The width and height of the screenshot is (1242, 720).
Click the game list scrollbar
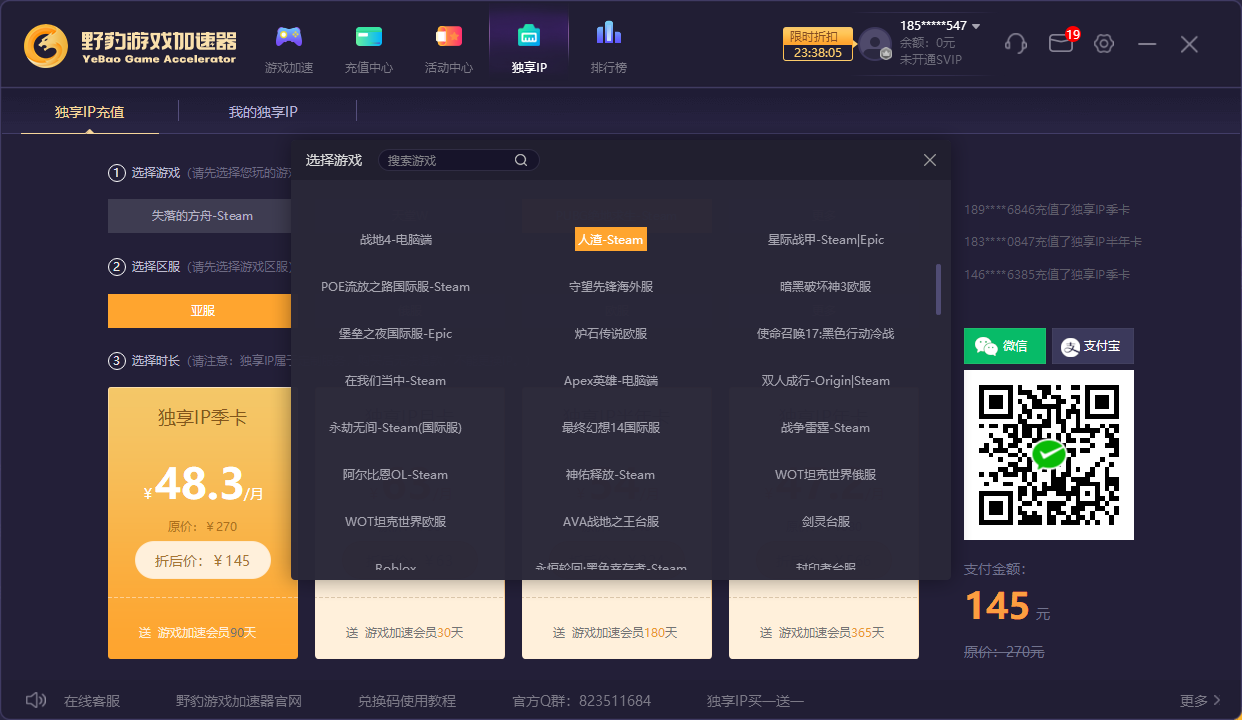point(938,289)
